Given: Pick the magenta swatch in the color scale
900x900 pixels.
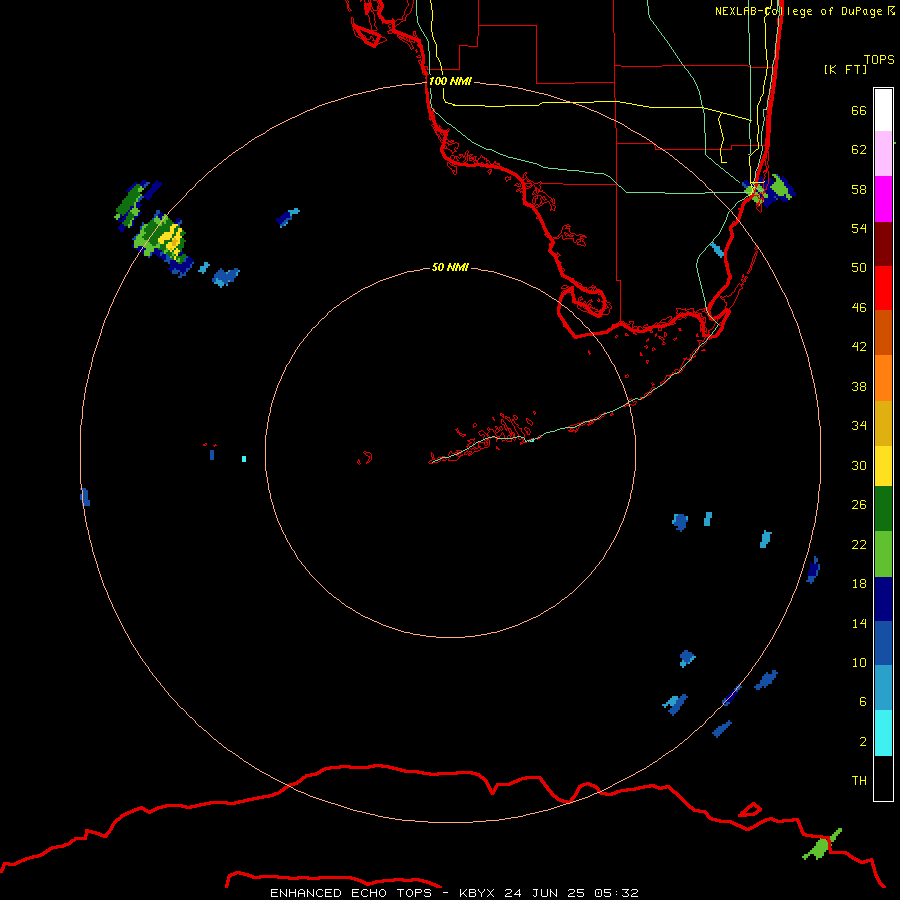Looking at the screenshot, I should (883, 199).
